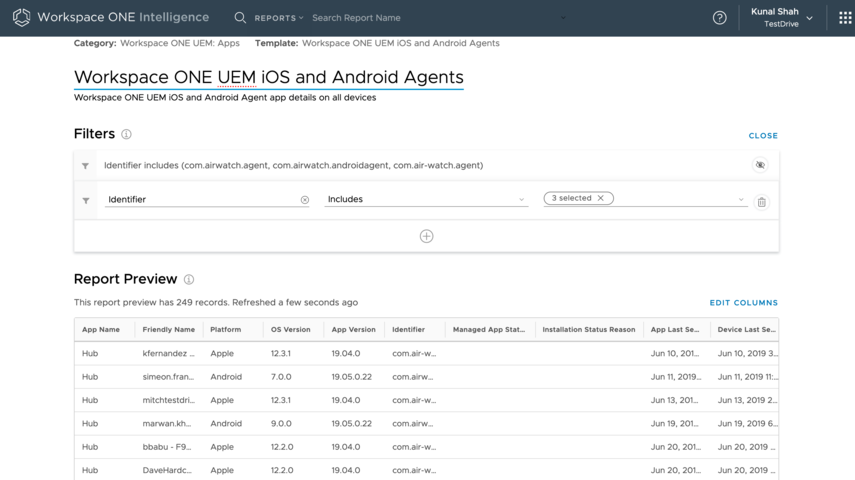Expand the filter values dropdown arrow

pyautogui.click(x=741, y=199)
